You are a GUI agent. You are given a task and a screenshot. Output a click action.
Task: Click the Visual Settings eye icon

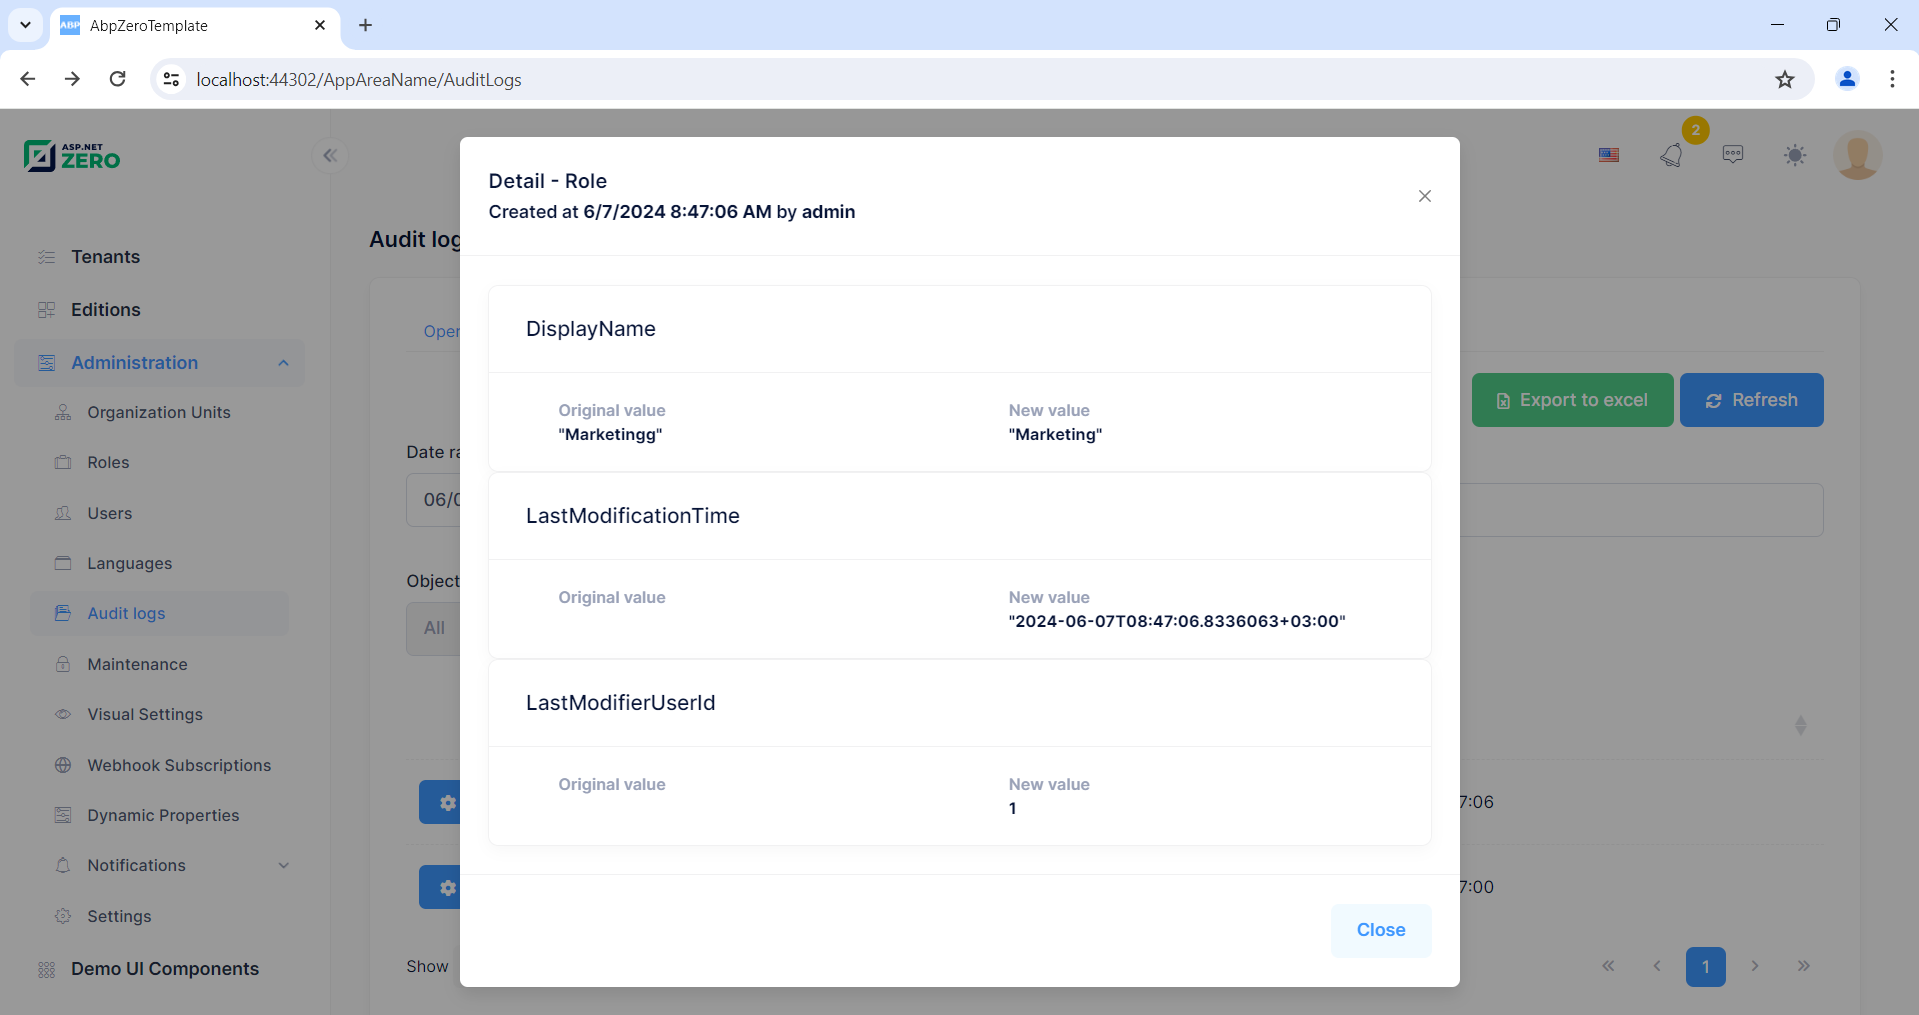tap(63, 714)
